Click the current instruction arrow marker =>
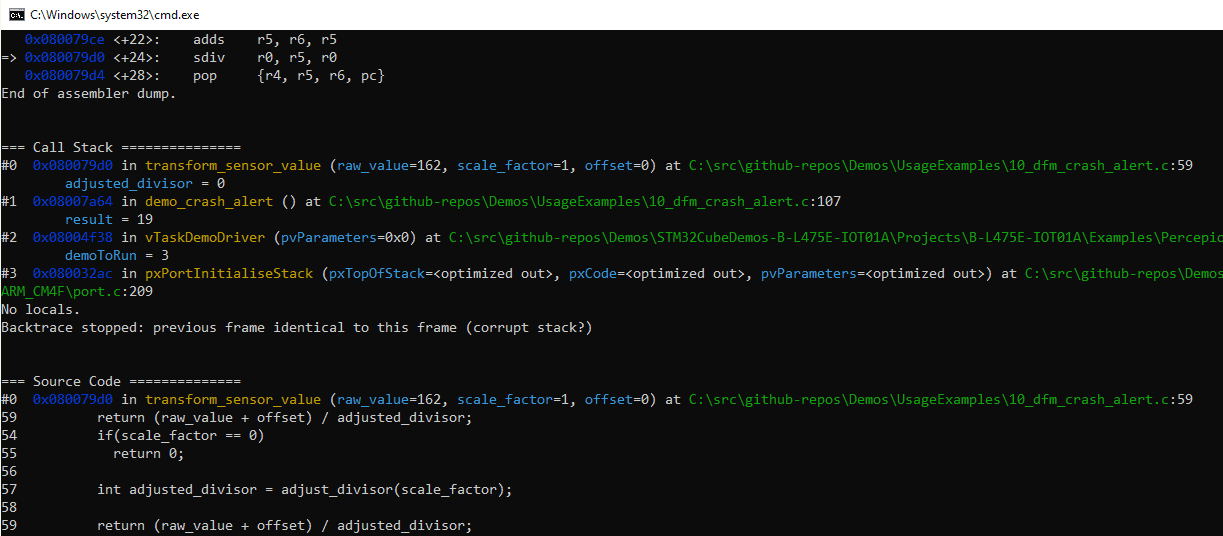Screen dimensions: 1223x536 tap(9, 57)
